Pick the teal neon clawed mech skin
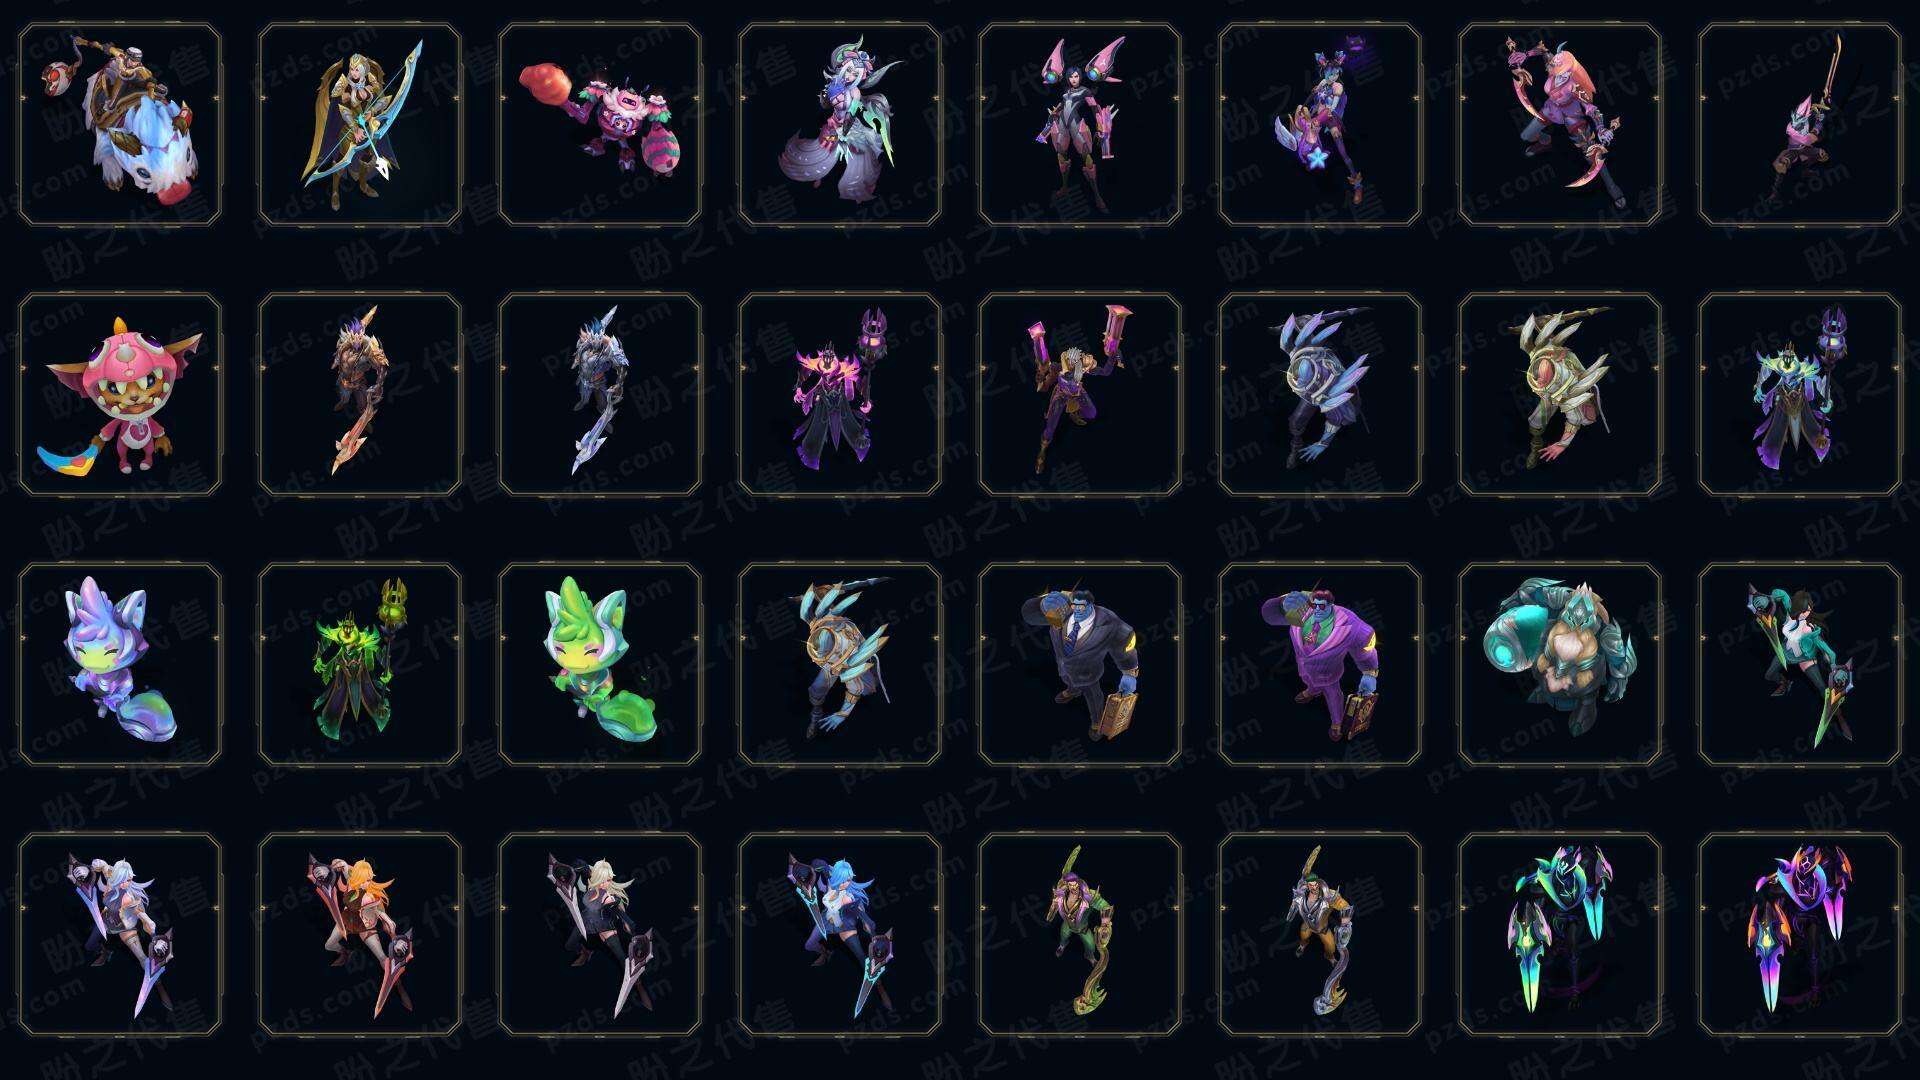This screenshot has height=1080, width=1920. (x=1560, y=934)
